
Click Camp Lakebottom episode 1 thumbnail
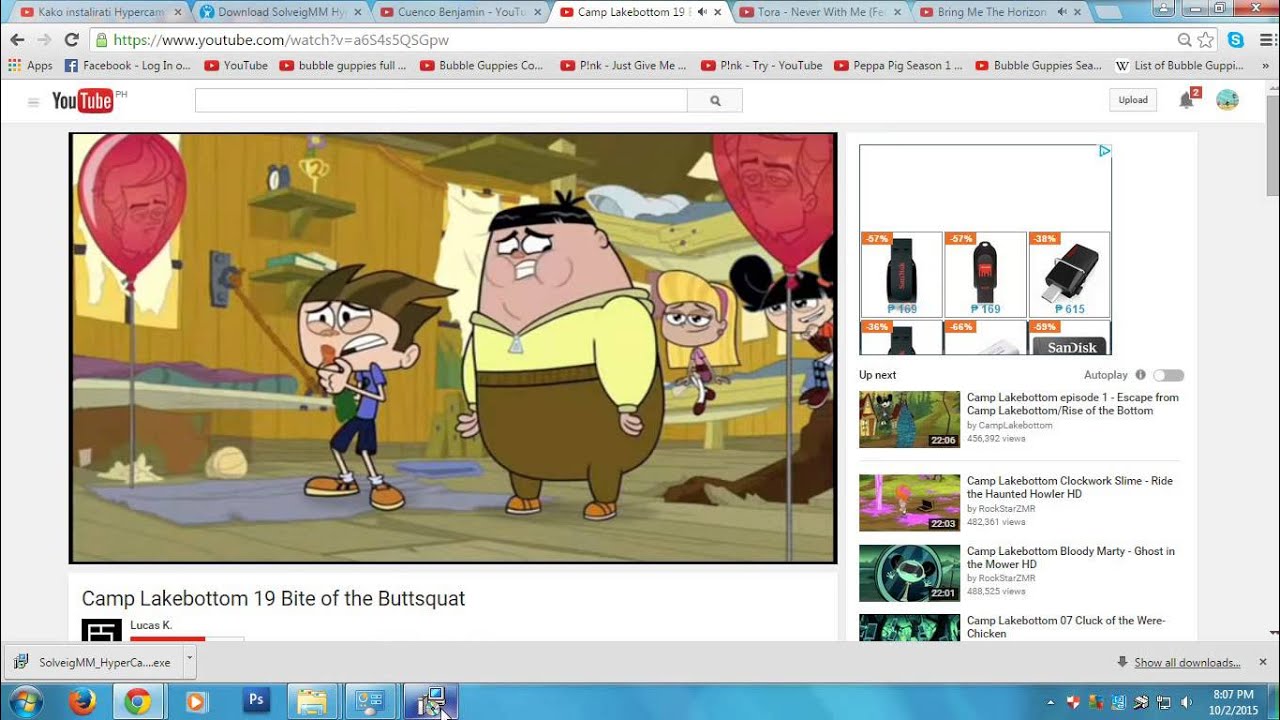pos(909,419)
